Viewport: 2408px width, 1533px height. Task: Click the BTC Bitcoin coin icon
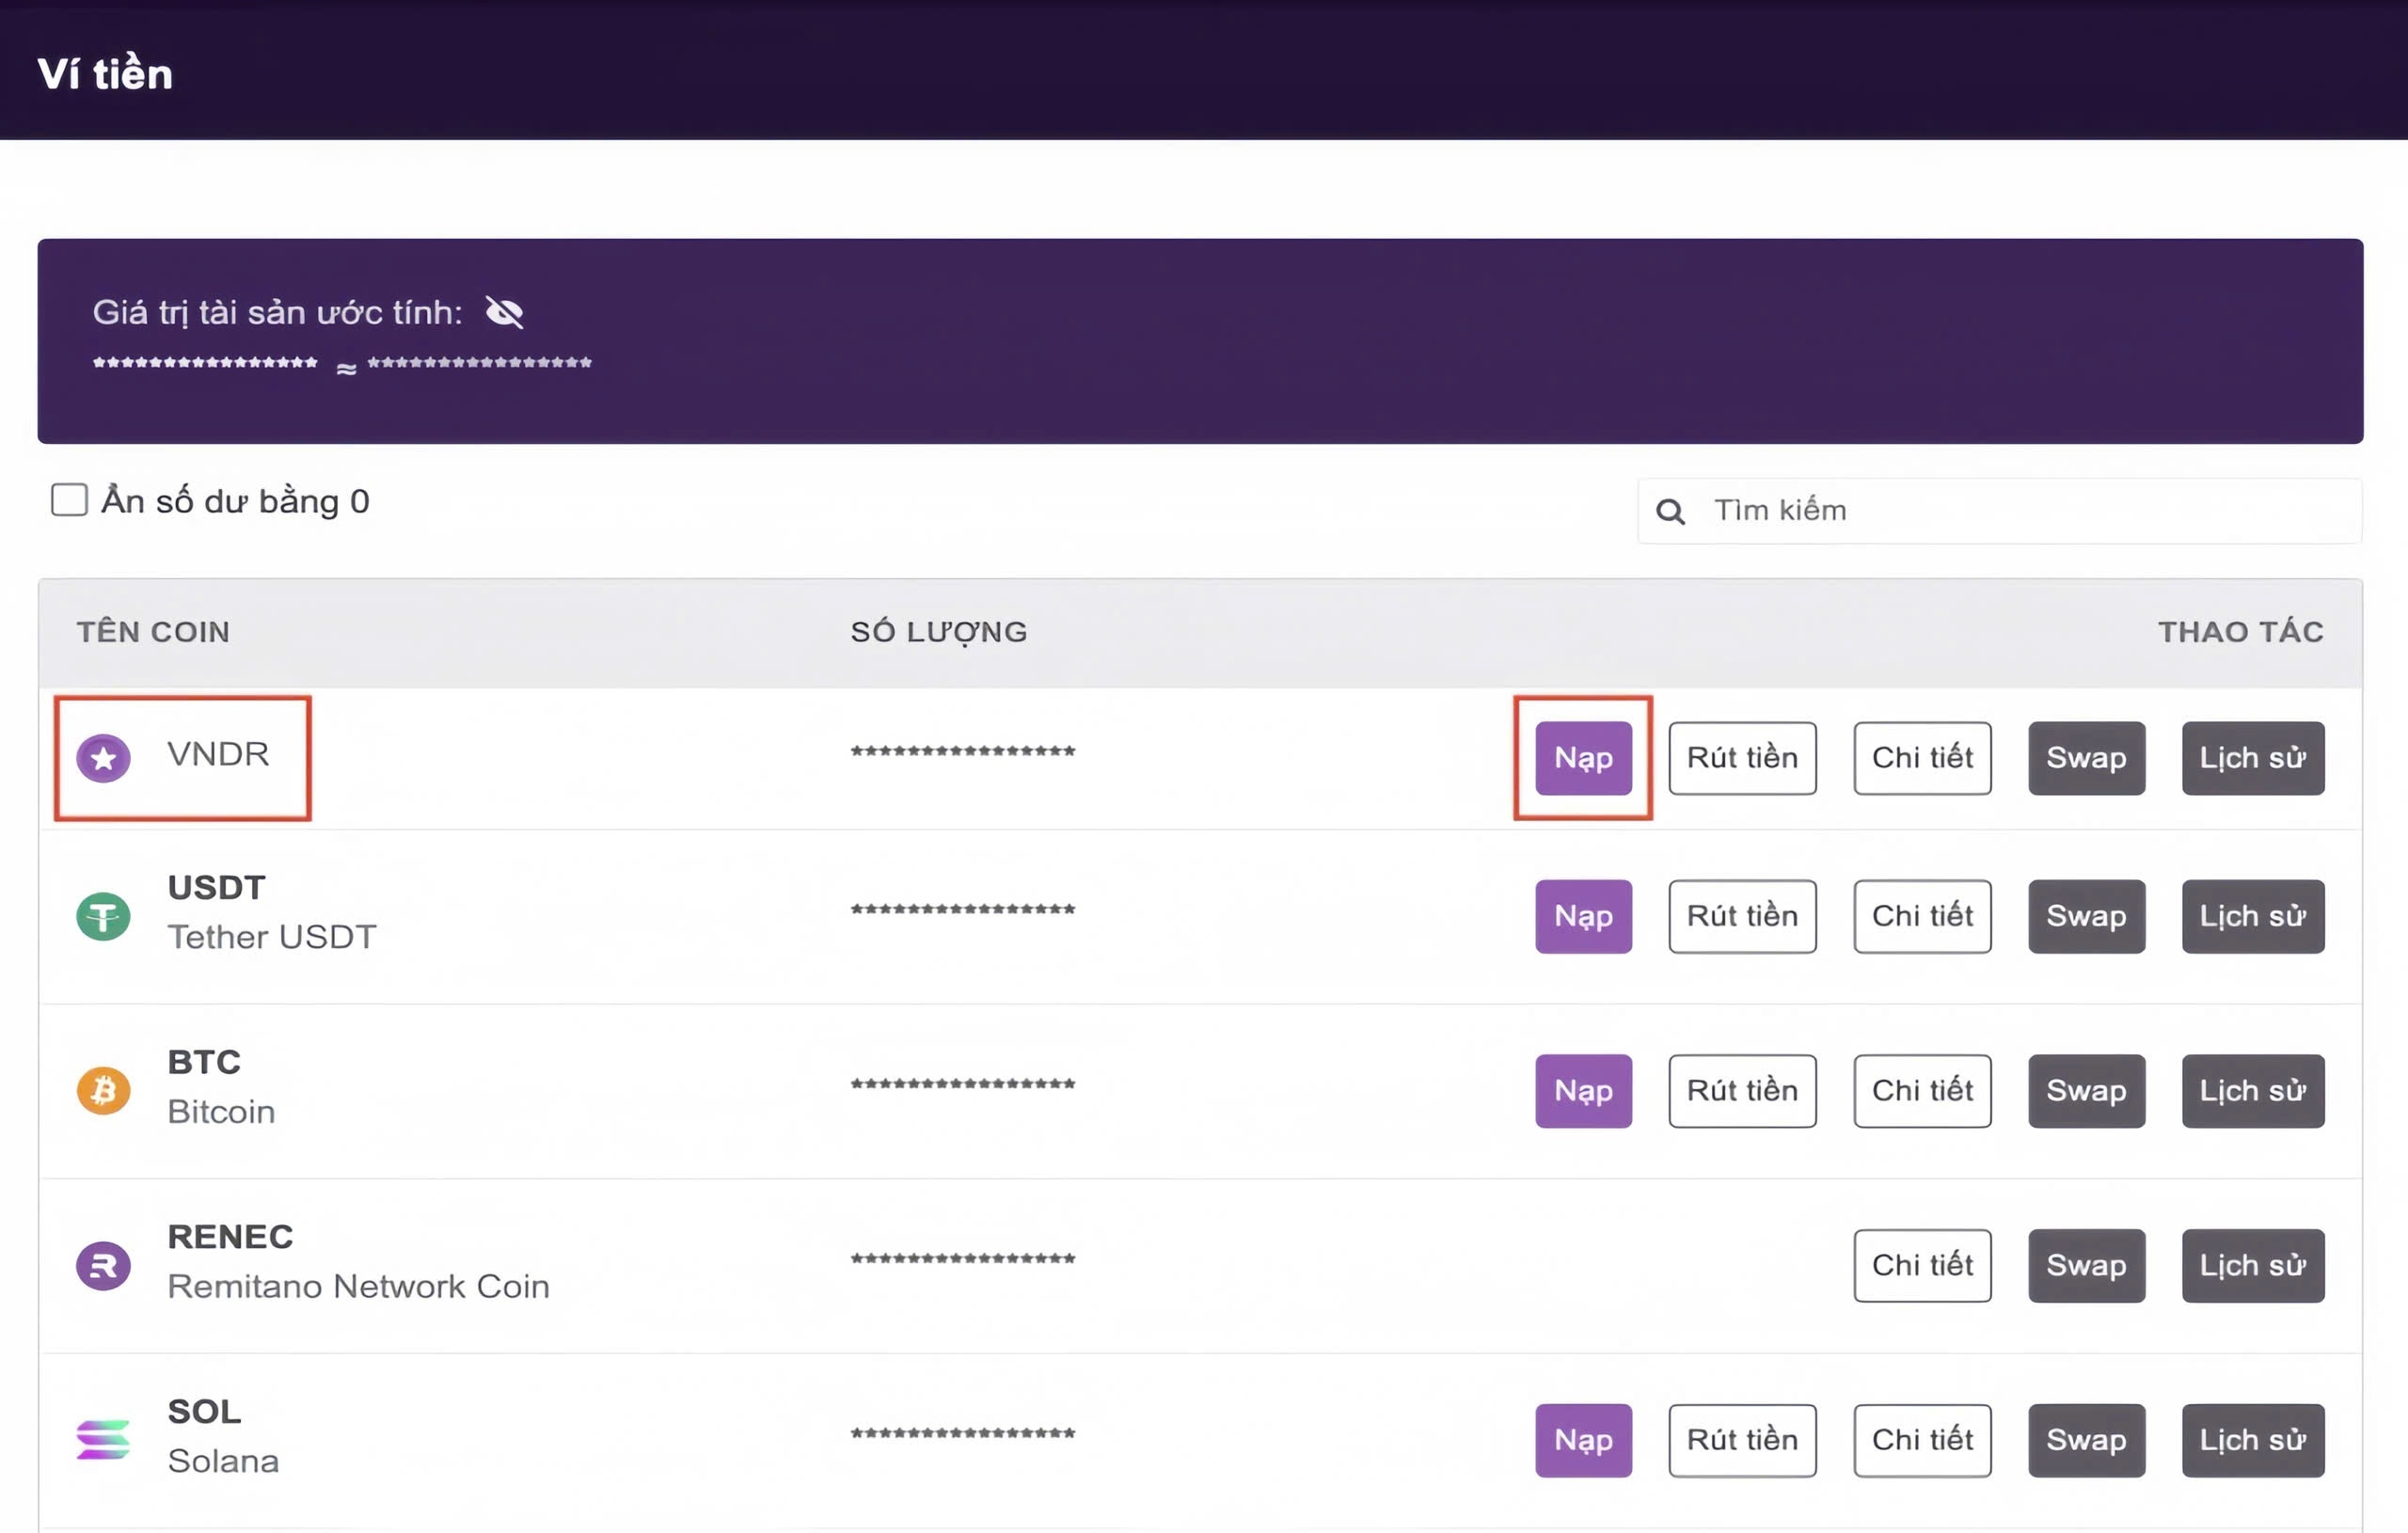[x=104, y=1091]
